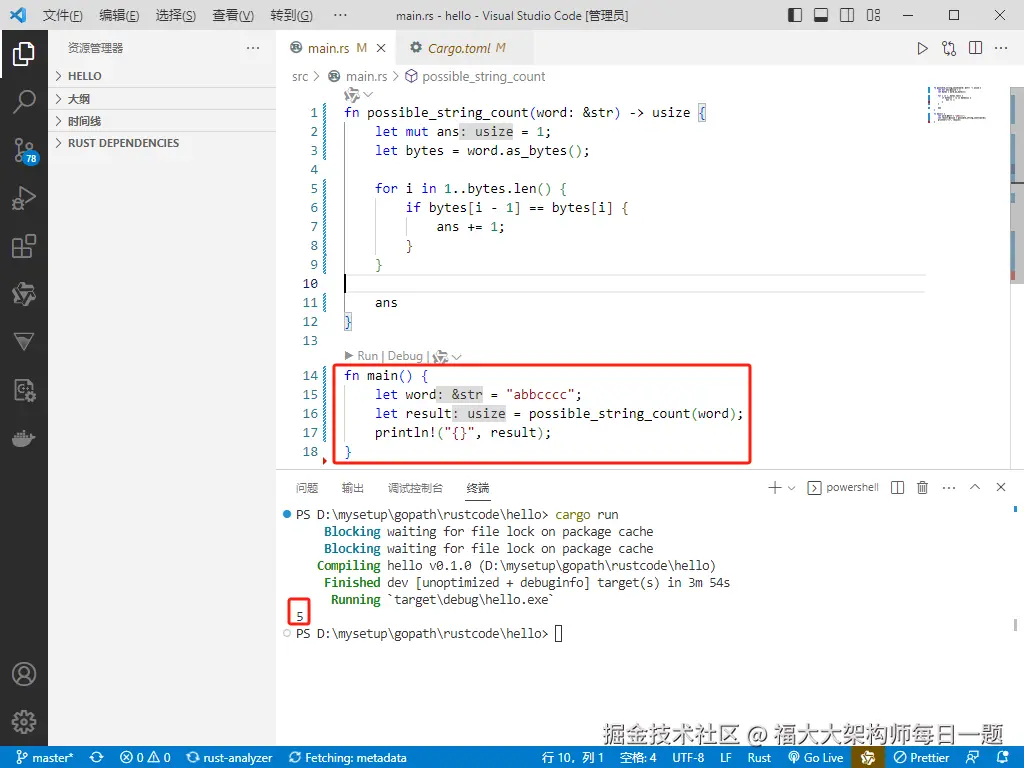Change indentation via 空格: 4
1024x768 pixels.
[x=638, y=758]
